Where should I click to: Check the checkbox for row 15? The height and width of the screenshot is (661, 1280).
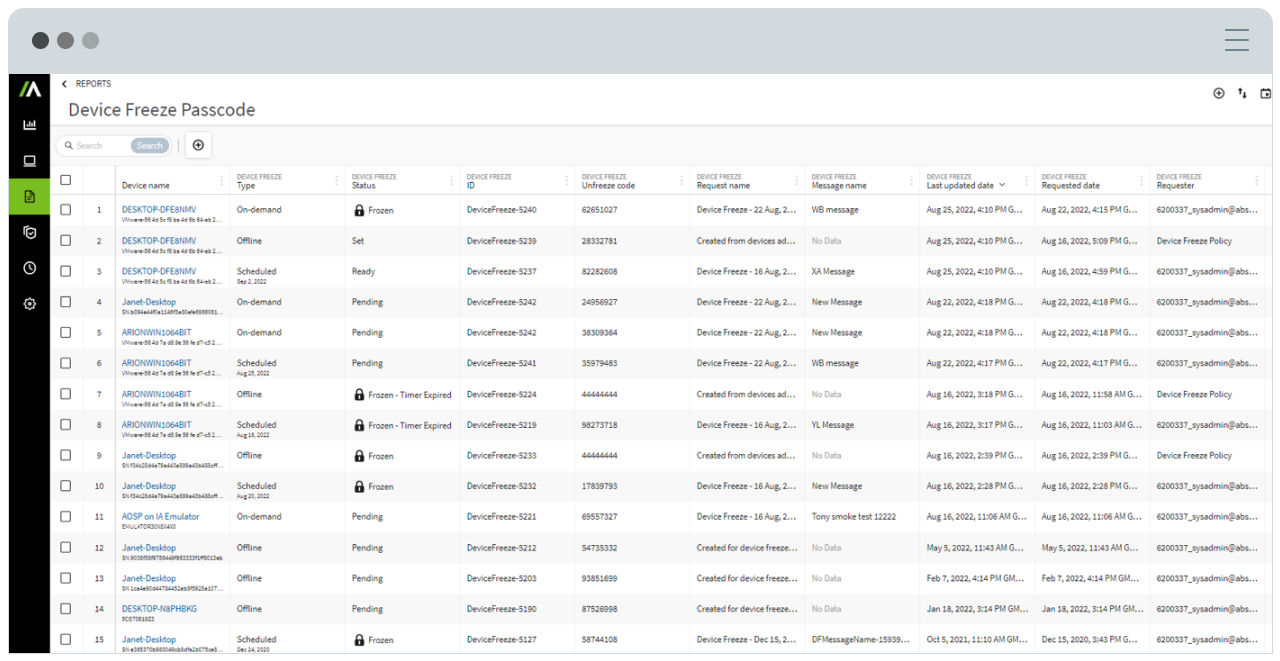tap(66, 640)
